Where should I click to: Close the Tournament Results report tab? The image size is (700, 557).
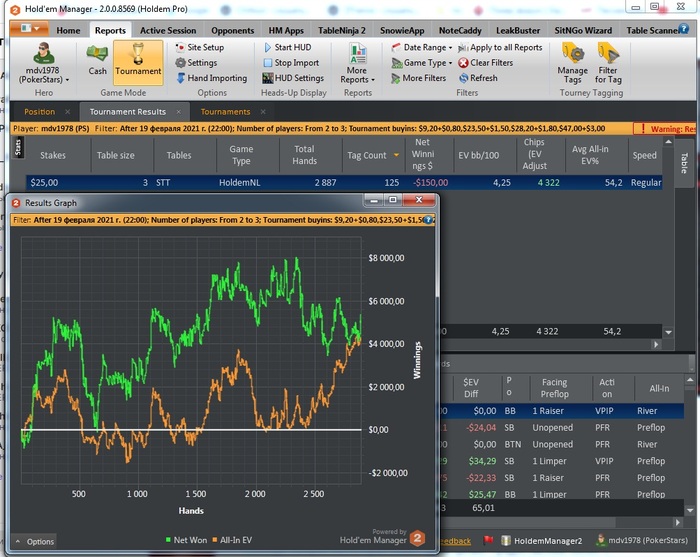click(x=179, y=112)
